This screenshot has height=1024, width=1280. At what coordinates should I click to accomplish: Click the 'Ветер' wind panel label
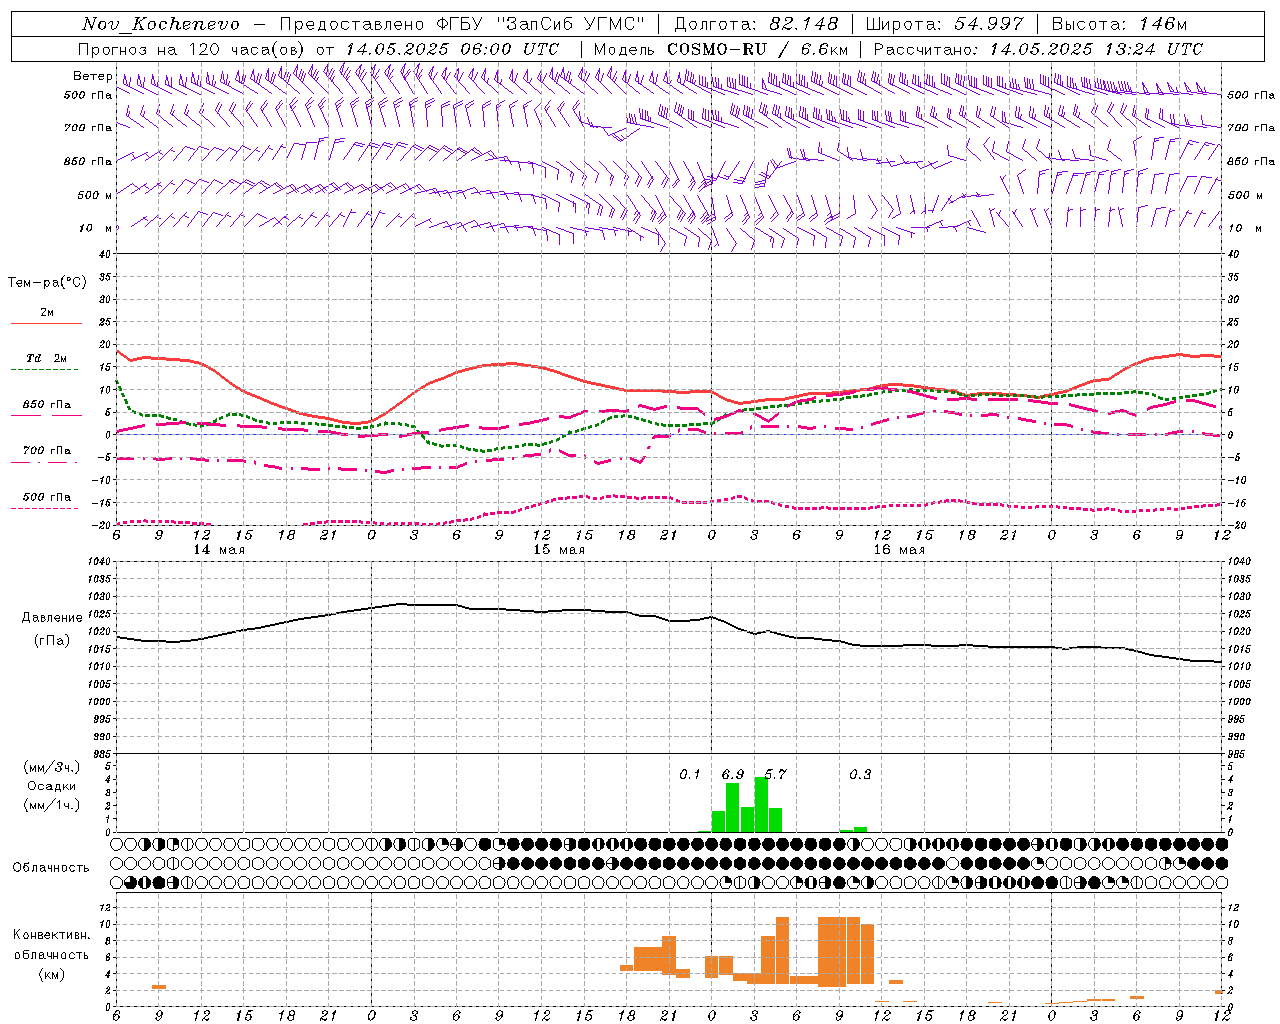[92, 76]
